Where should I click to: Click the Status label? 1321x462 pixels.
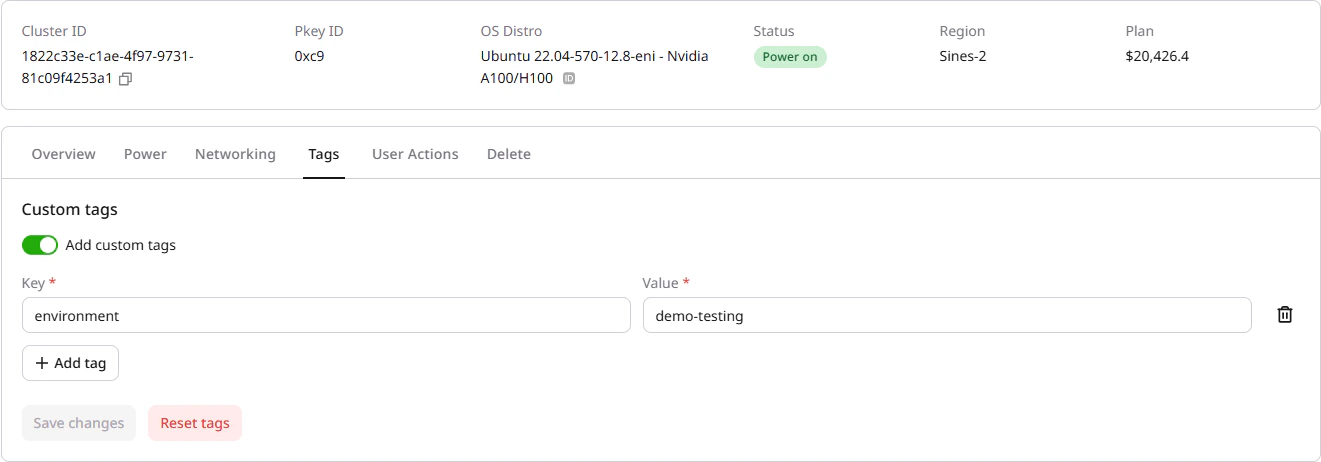[x=774, y=31]
